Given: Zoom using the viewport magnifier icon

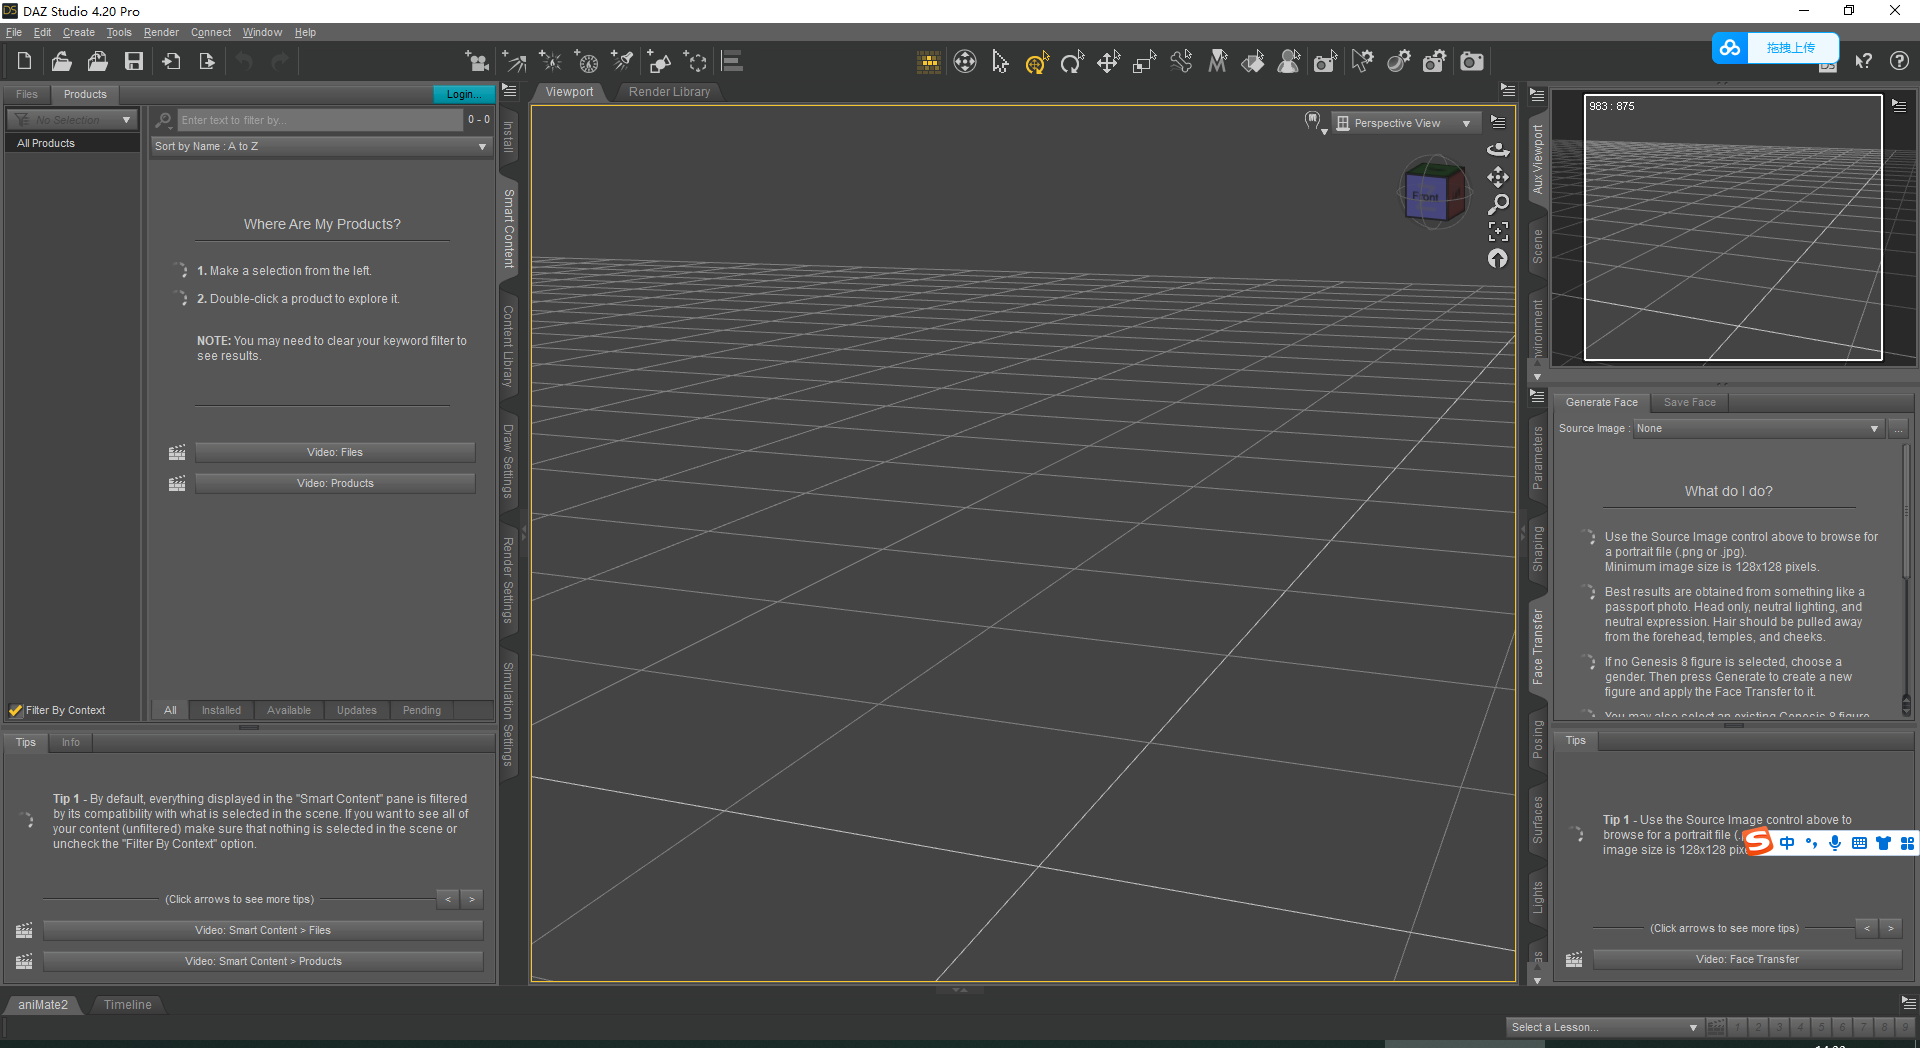Looking at the screenshot, I should tap(1498, 203).
